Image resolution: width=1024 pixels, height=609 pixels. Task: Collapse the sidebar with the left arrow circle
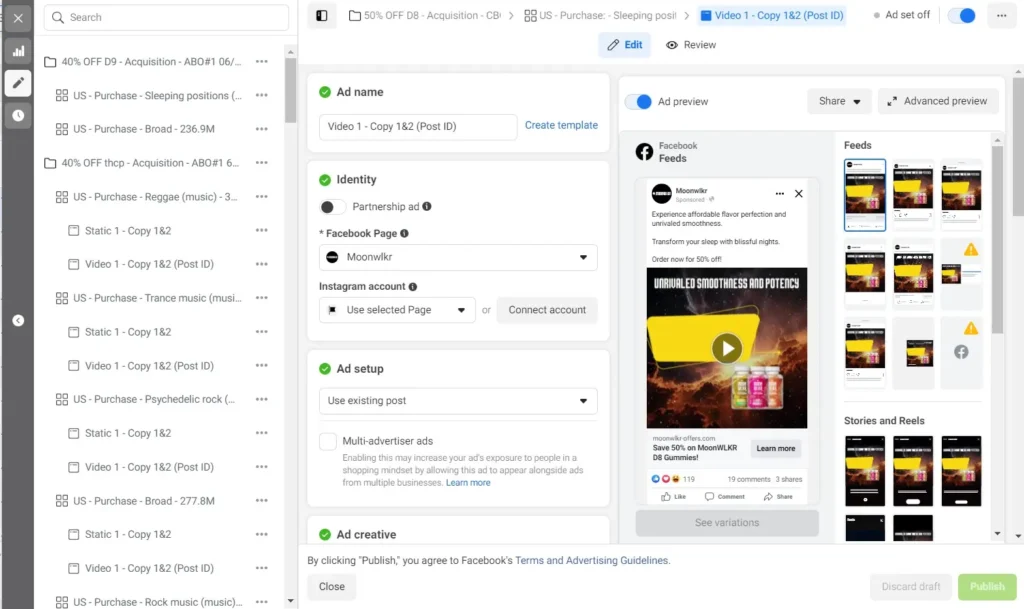(18, 320)
